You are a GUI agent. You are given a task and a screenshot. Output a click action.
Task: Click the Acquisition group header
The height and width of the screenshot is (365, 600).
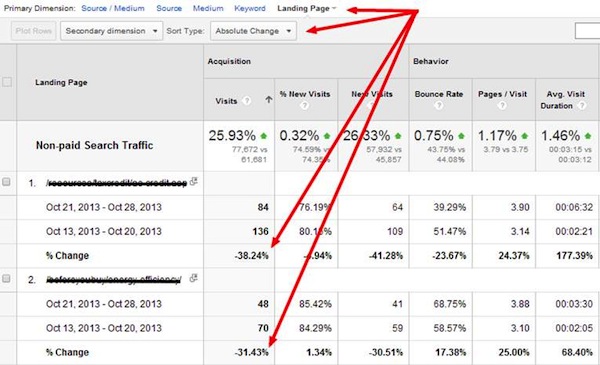click(x=229, y=61)
